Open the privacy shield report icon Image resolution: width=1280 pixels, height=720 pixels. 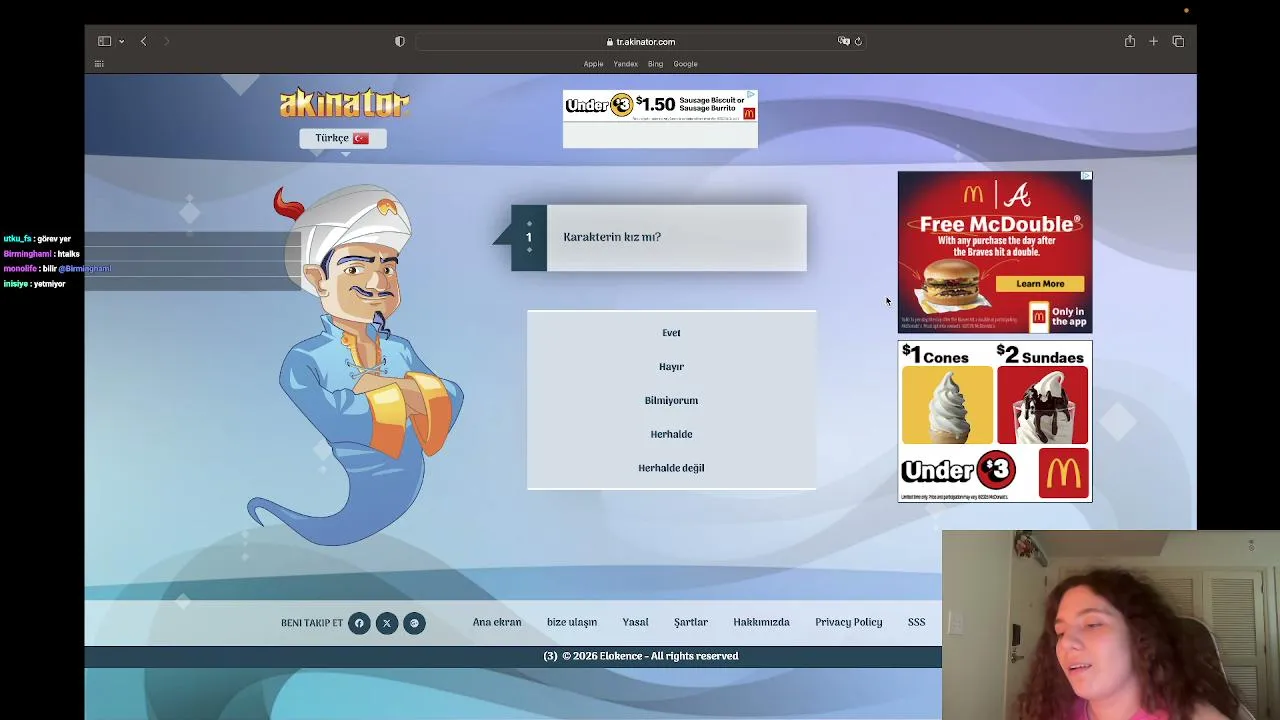click(x=400, y=41)
